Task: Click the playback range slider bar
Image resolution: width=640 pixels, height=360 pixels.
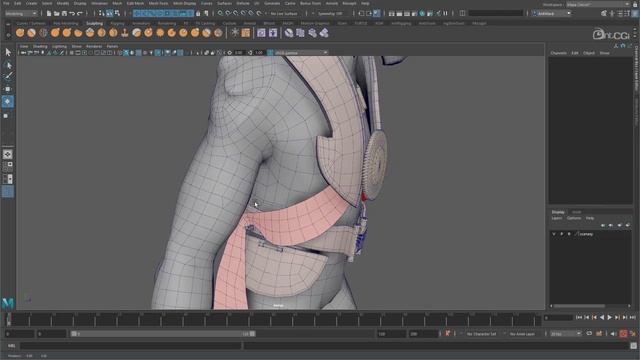Action: point(163,334)
